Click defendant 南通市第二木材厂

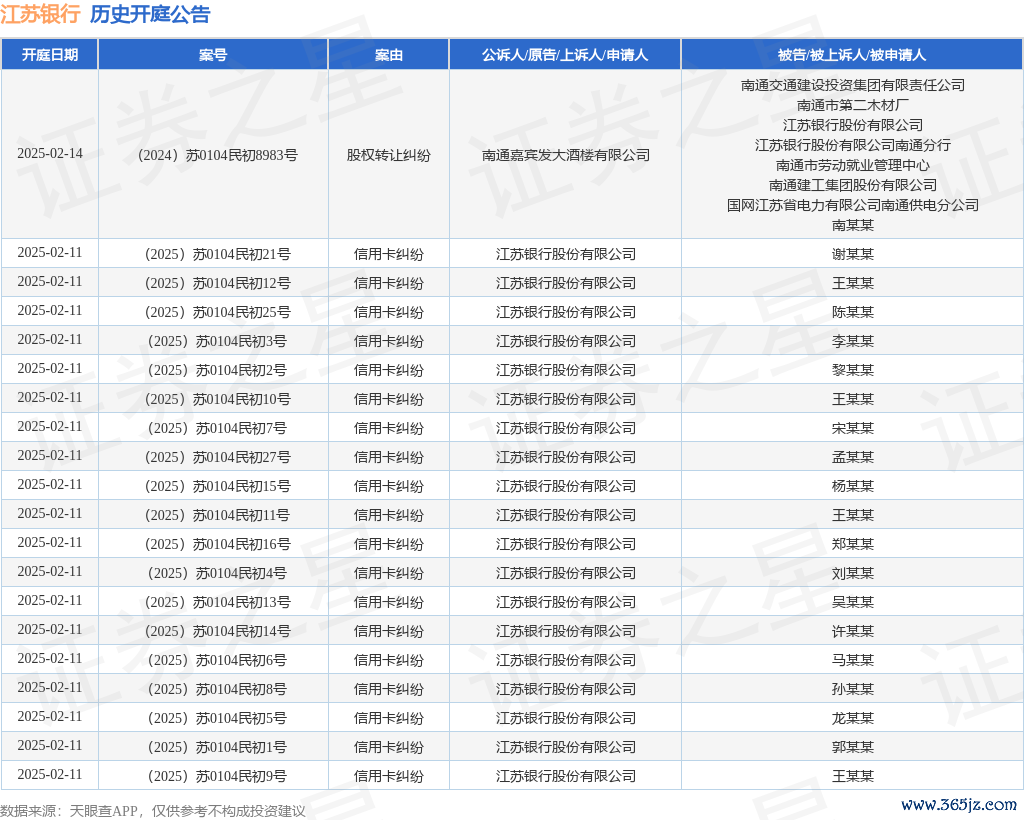852,105
